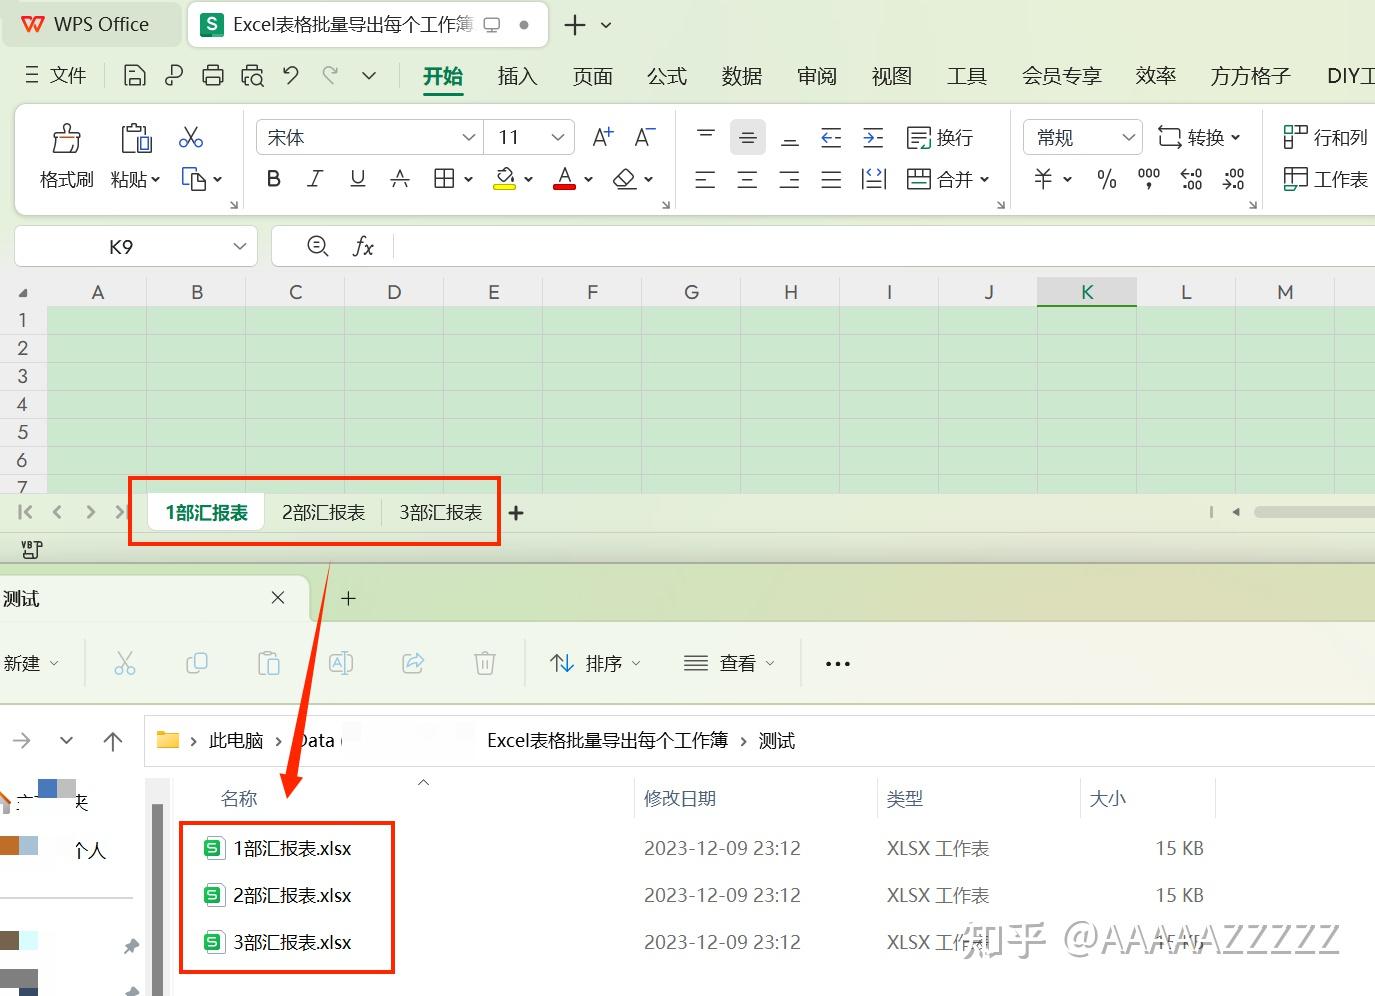
Task: Open 转换 convert dropdown
Action: click(1199, 137)
